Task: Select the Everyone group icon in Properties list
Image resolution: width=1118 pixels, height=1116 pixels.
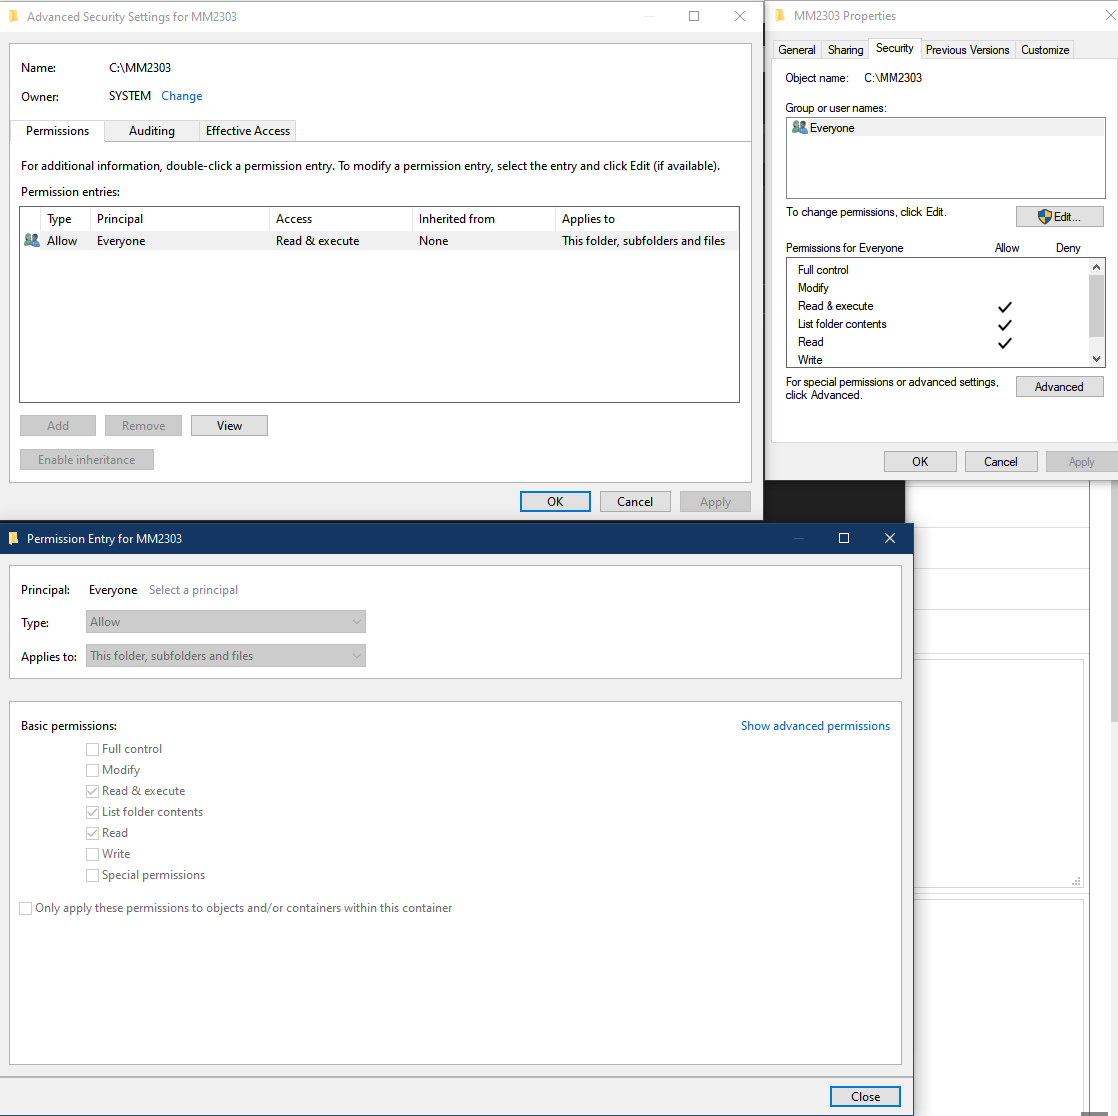Action: click(x=799, y=128)
